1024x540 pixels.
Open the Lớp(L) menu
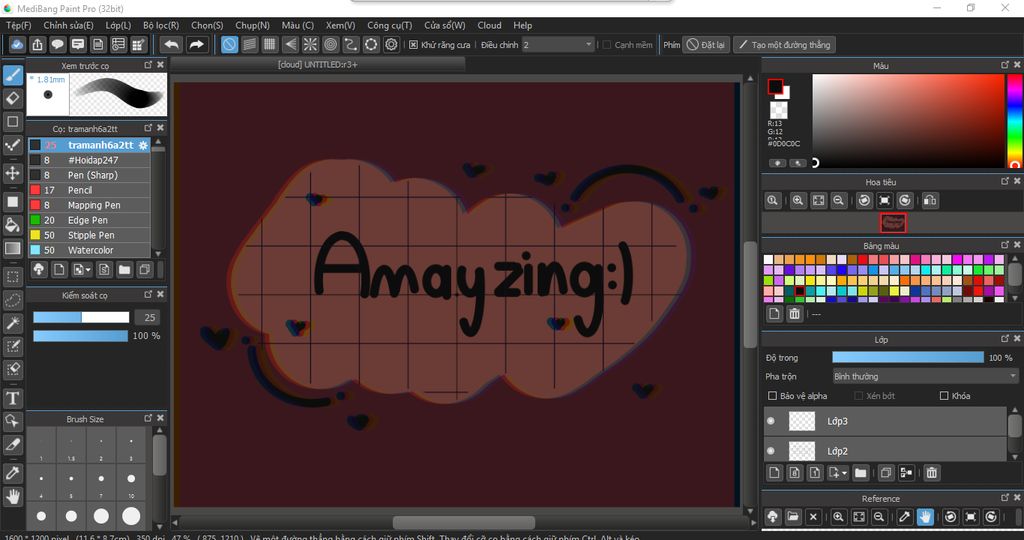coord(118,25)
